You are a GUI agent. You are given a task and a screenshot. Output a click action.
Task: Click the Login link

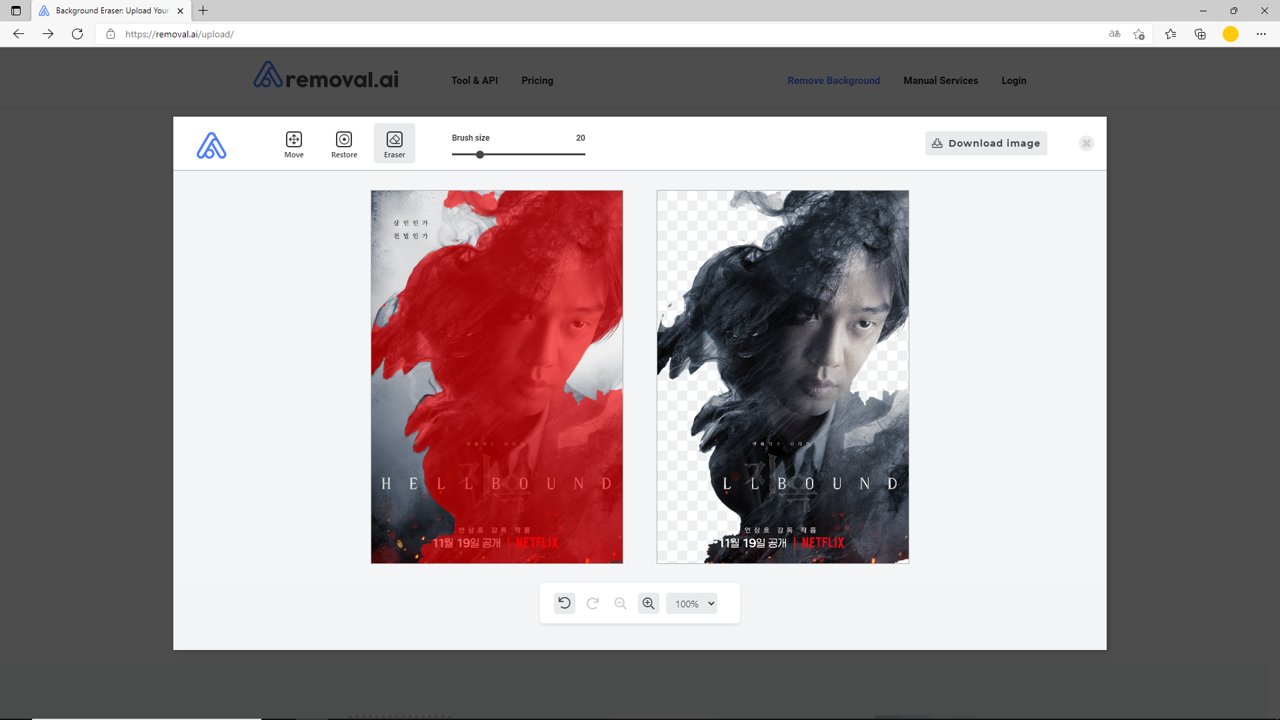pos(1014,80)
